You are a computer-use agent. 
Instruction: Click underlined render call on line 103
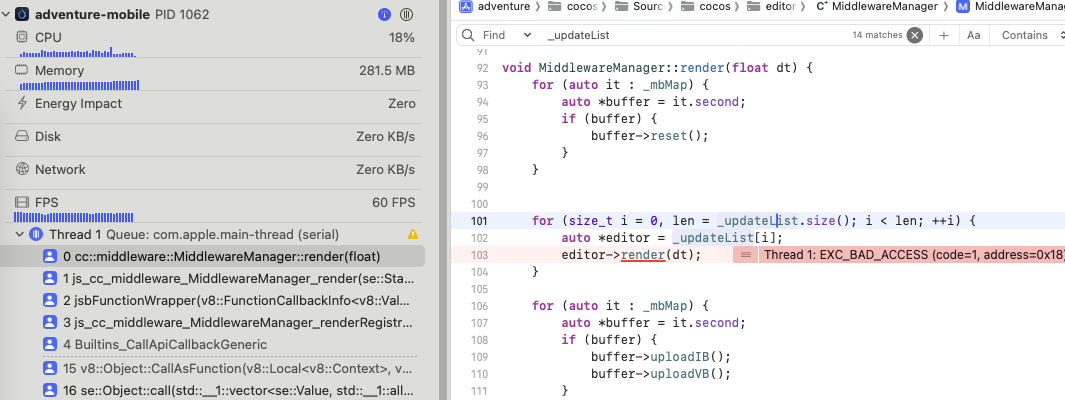[643, 255]
